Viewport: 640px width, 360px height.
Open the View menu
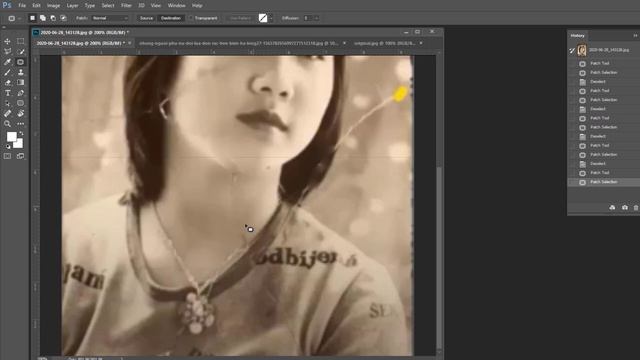156,6
